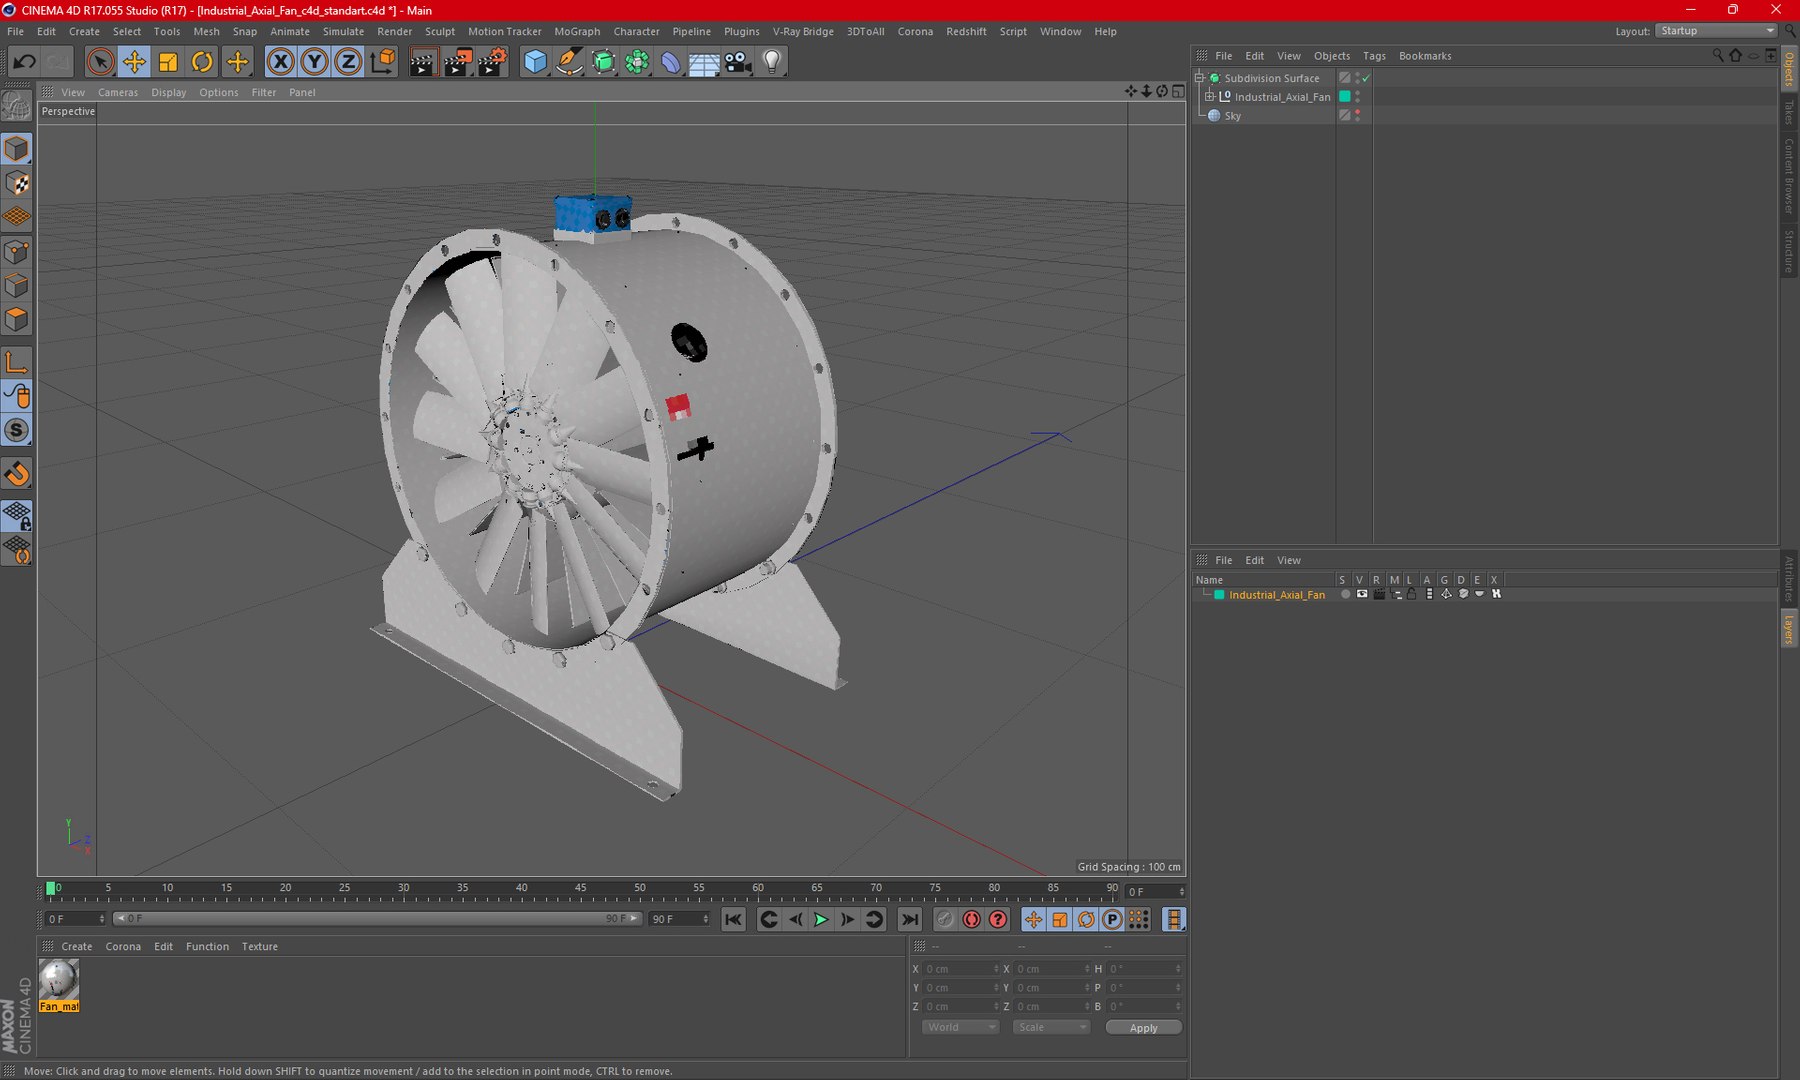Add a Light object
Screen dimensions: 1800x1080
(x=772, y=62)
